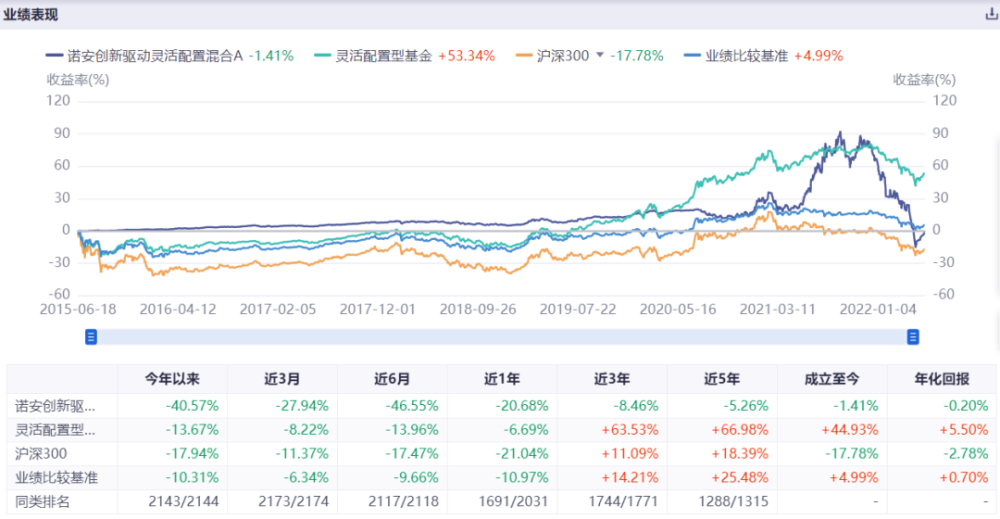Select the right handle of the date range slider
The image size is (1000, 519).
pos(913,337)
